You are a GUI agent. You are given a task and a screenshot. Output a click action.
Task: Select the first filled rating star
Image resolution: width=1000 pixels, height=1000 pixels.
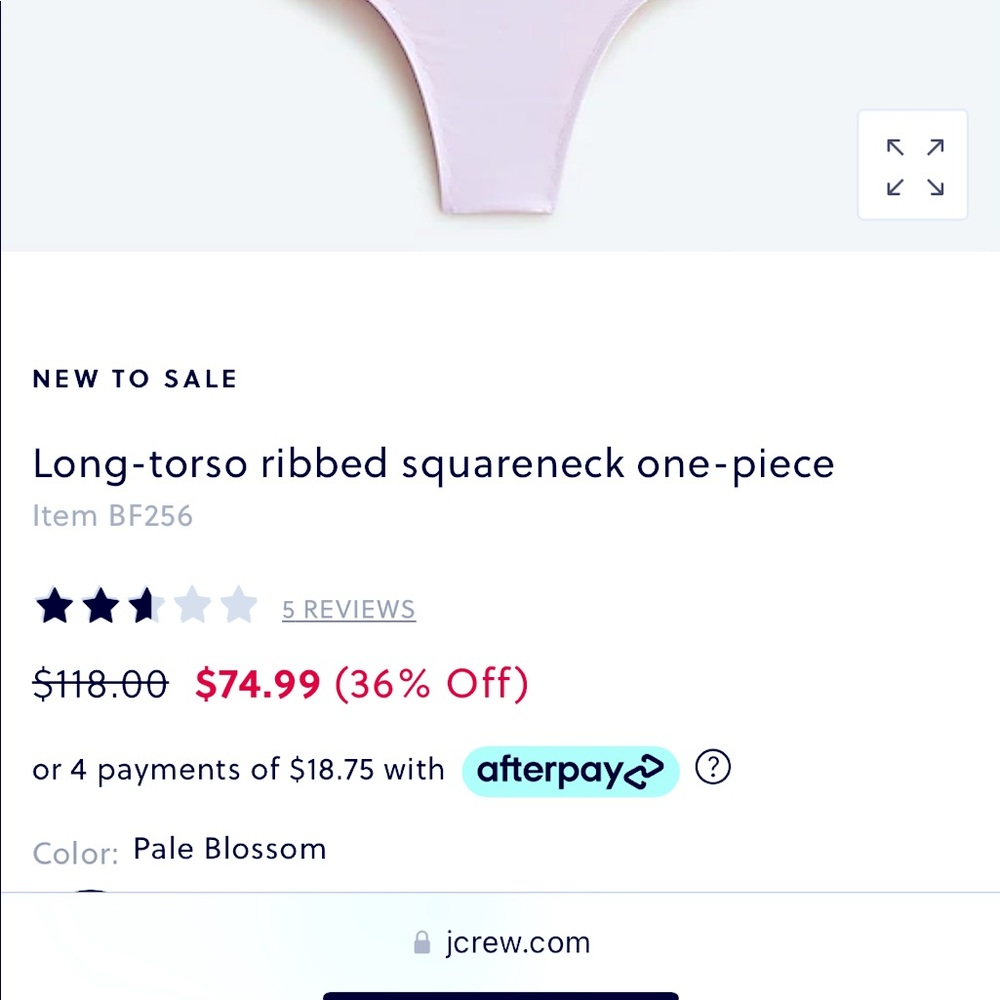click(55, 605)
